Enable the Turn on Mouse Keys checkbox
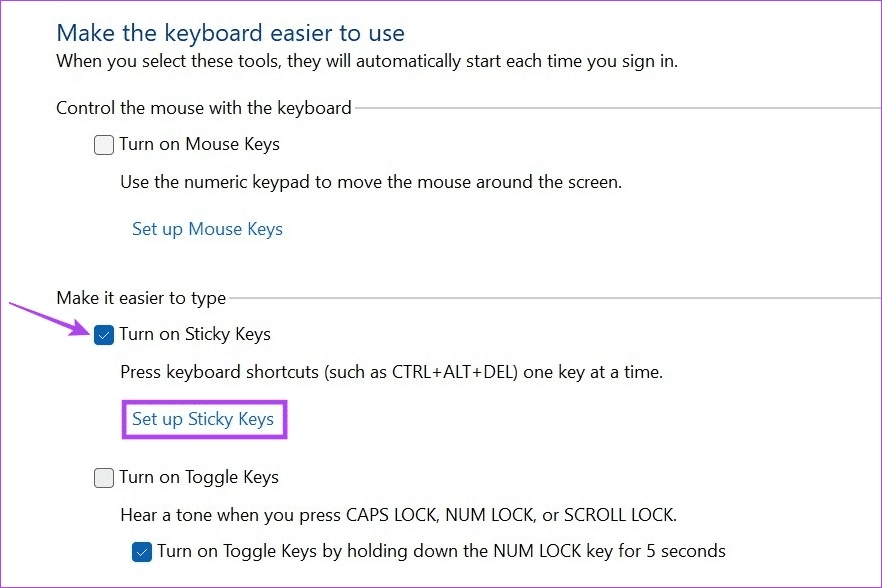The image size is (882, 588). tap(104, 145)
